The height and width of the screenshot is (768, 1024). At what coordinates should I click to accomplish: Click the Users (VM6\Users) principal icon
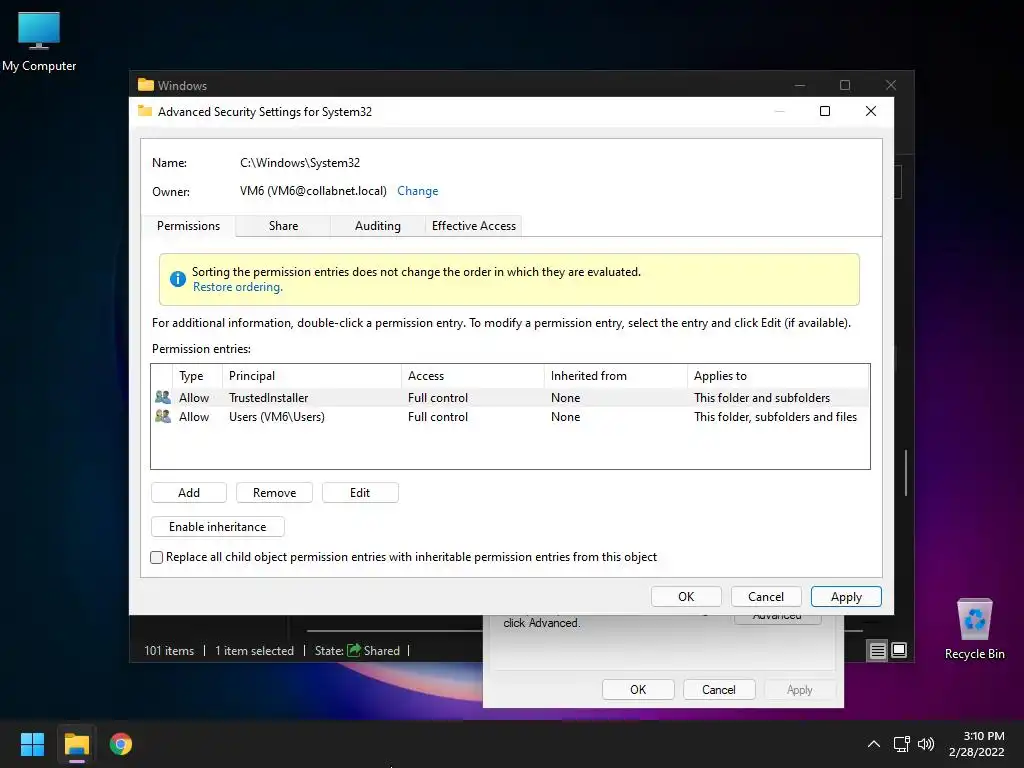pos(163,416)
